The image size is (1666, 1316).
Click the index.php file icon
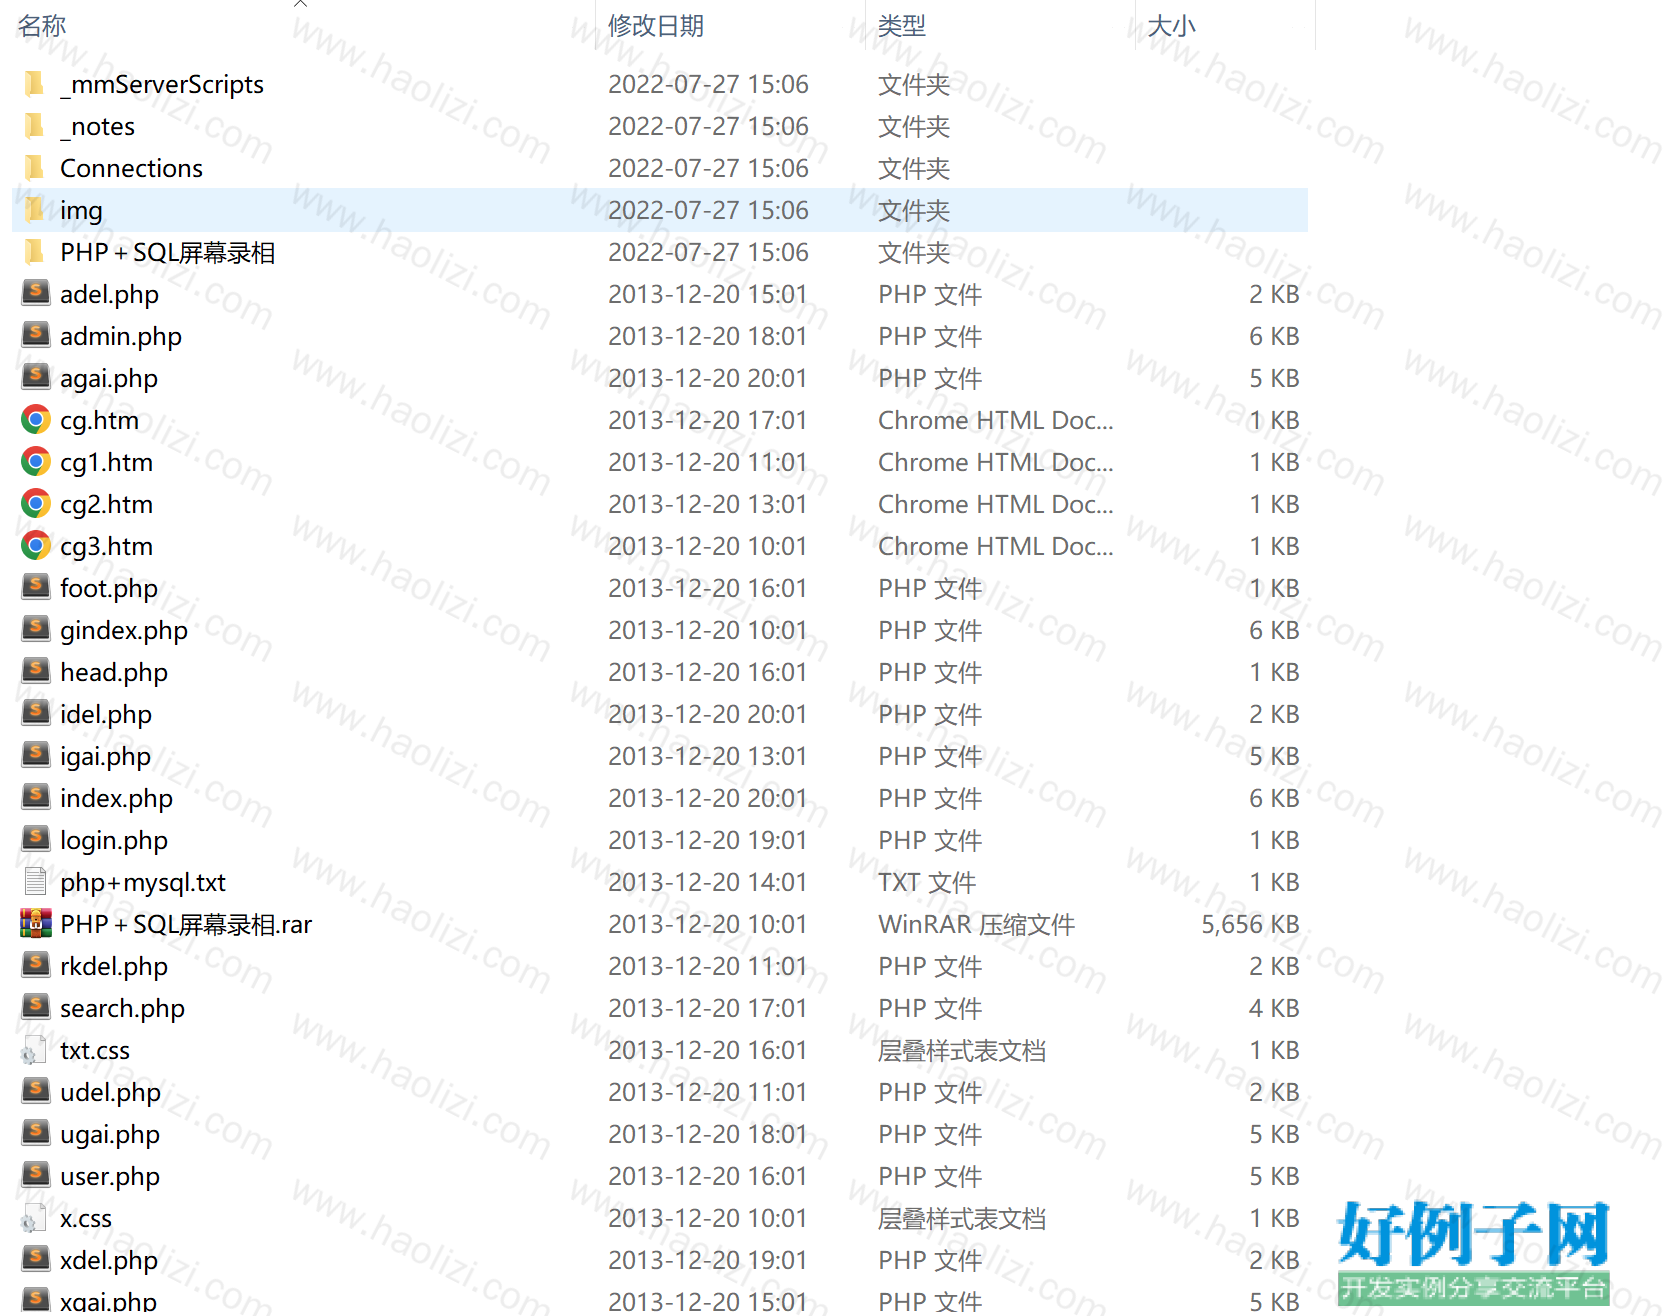tap(36, 796)
